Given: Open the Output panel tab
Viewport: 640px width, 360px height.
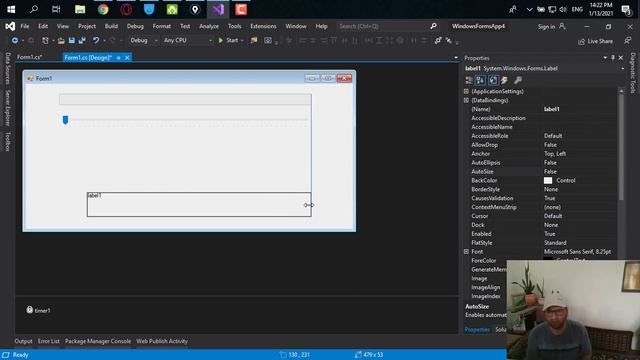Looking at the screenshot, I should pyautogui.click(x=23, y=341).
